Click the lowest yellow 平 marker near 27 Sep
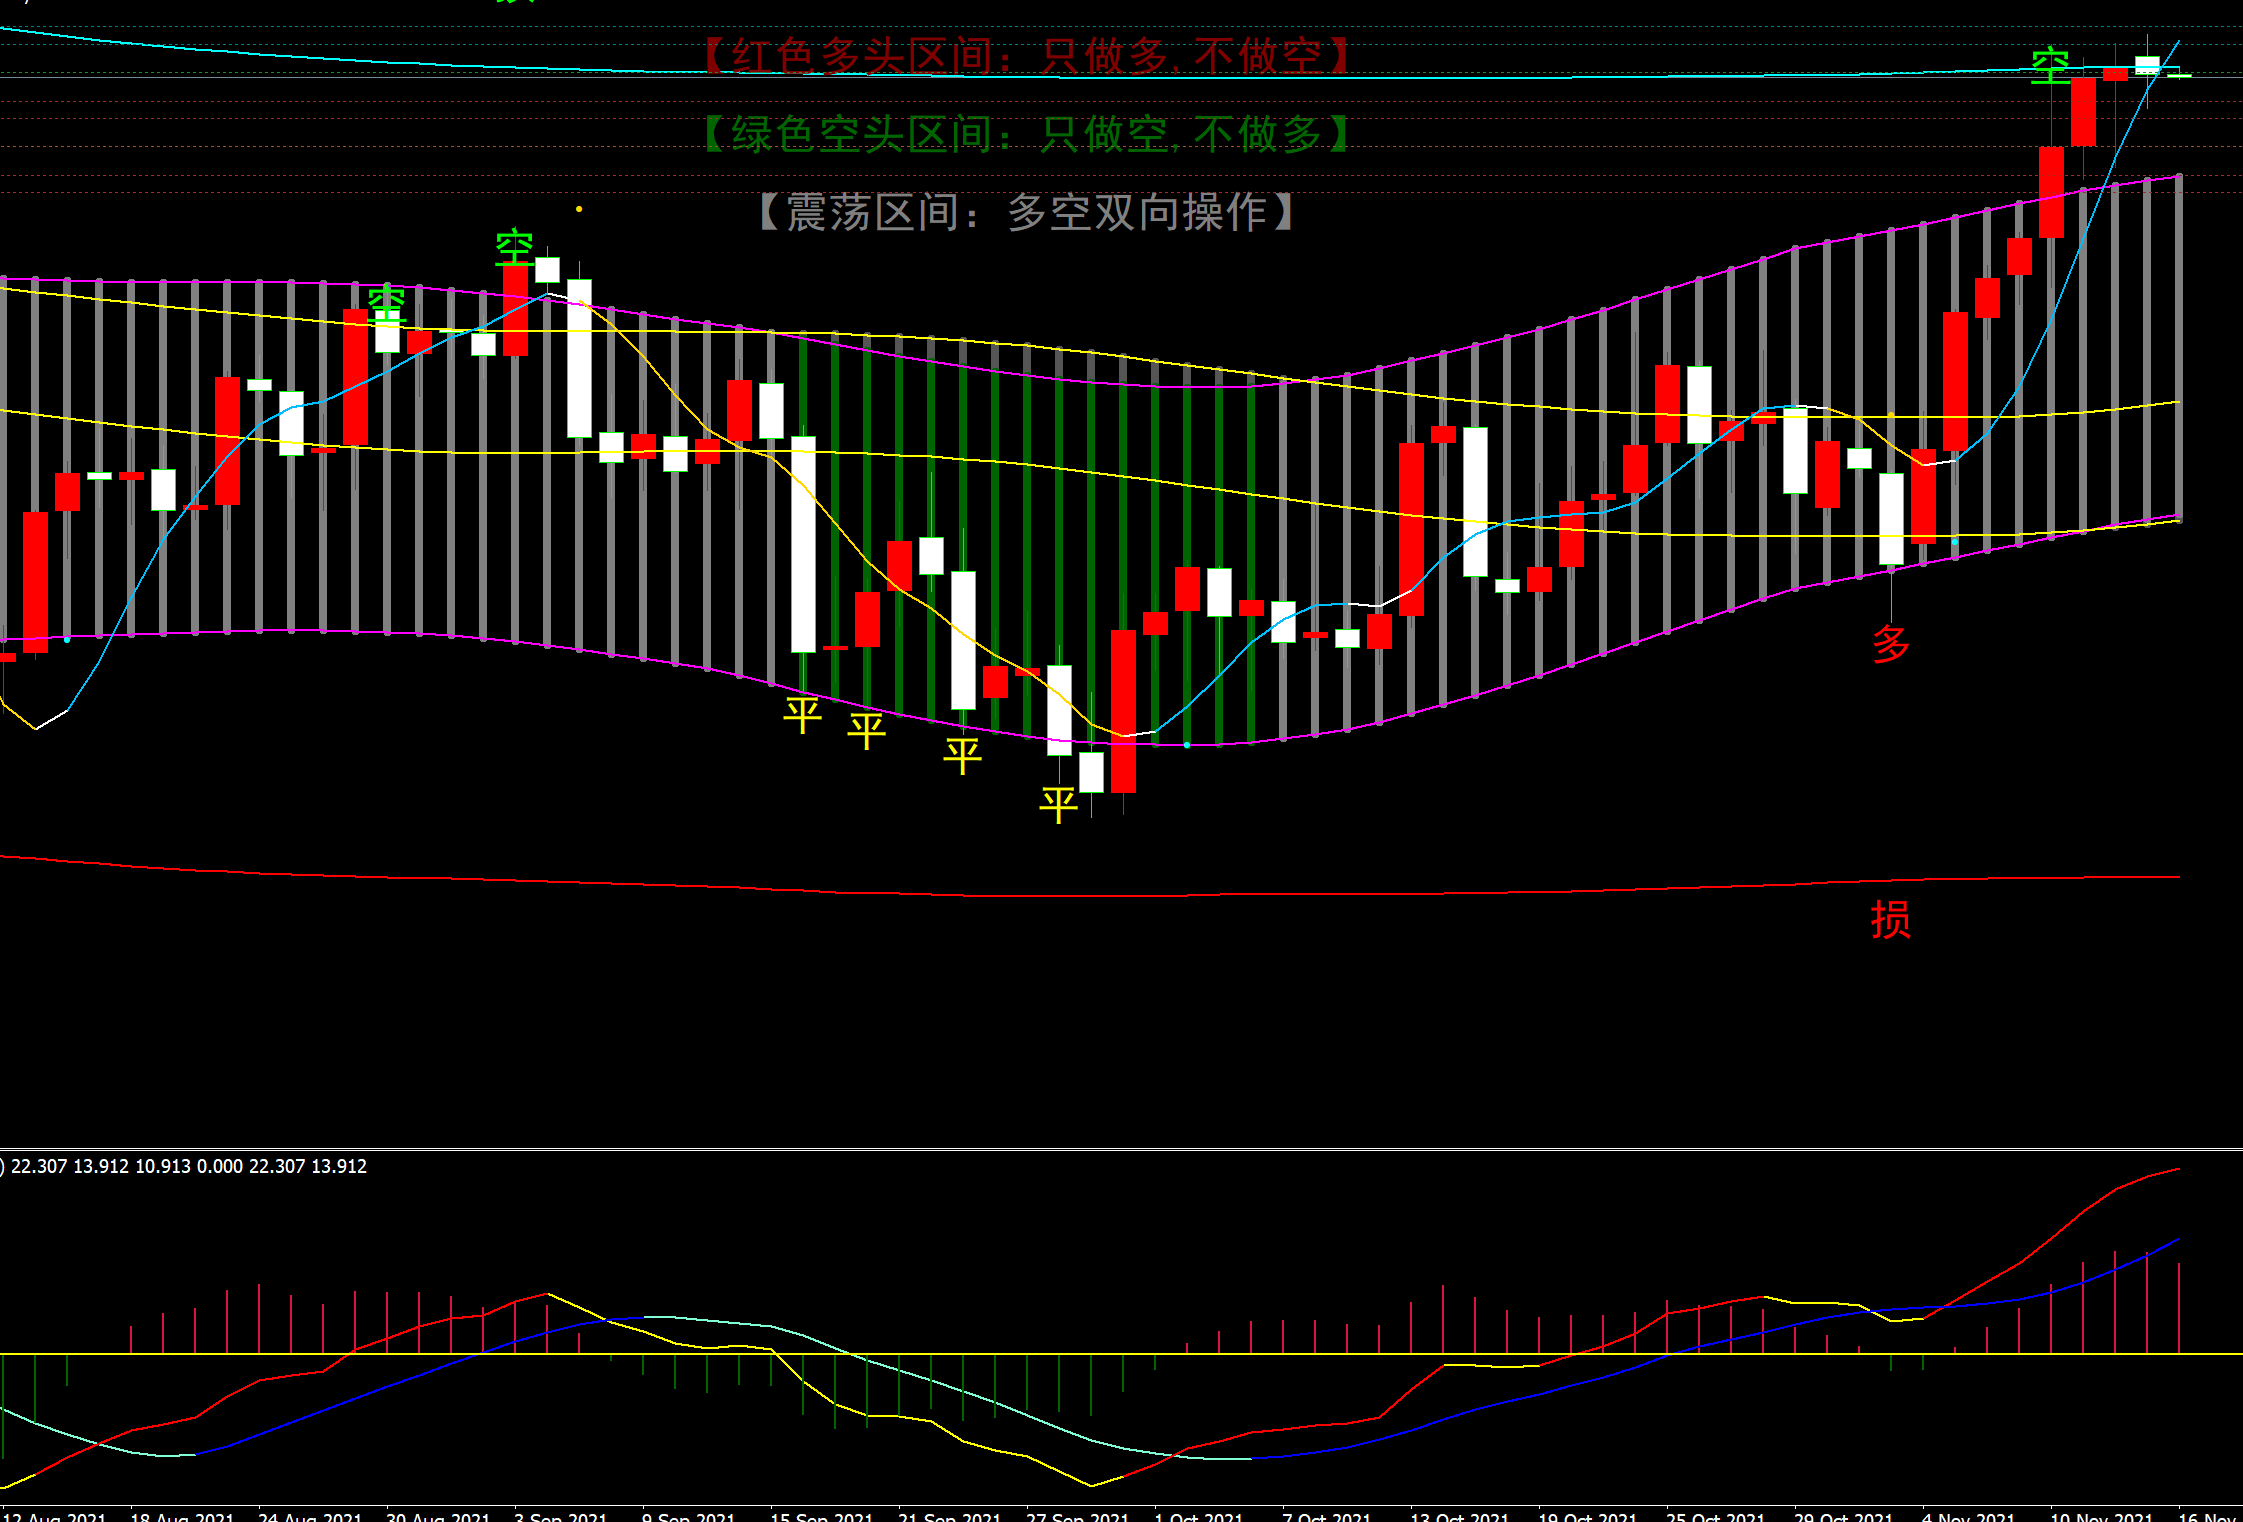Viewport: 2243px width, 1522px height. (1058, 804)
